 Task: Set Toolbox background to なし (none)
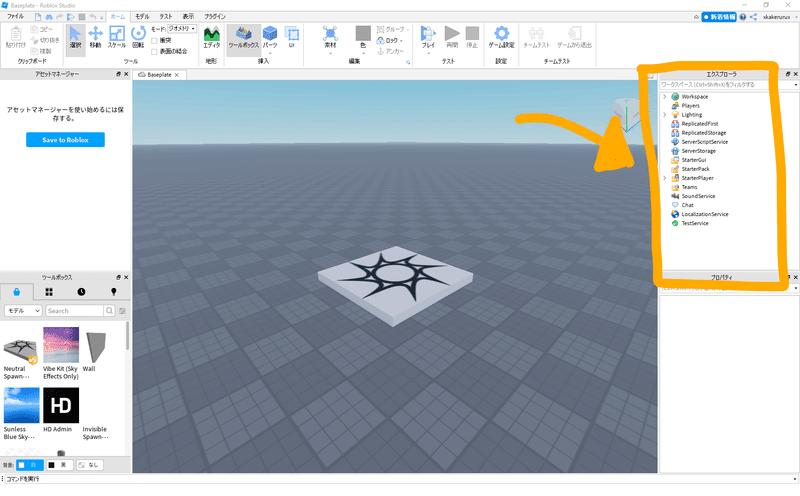tap(90, 465)
